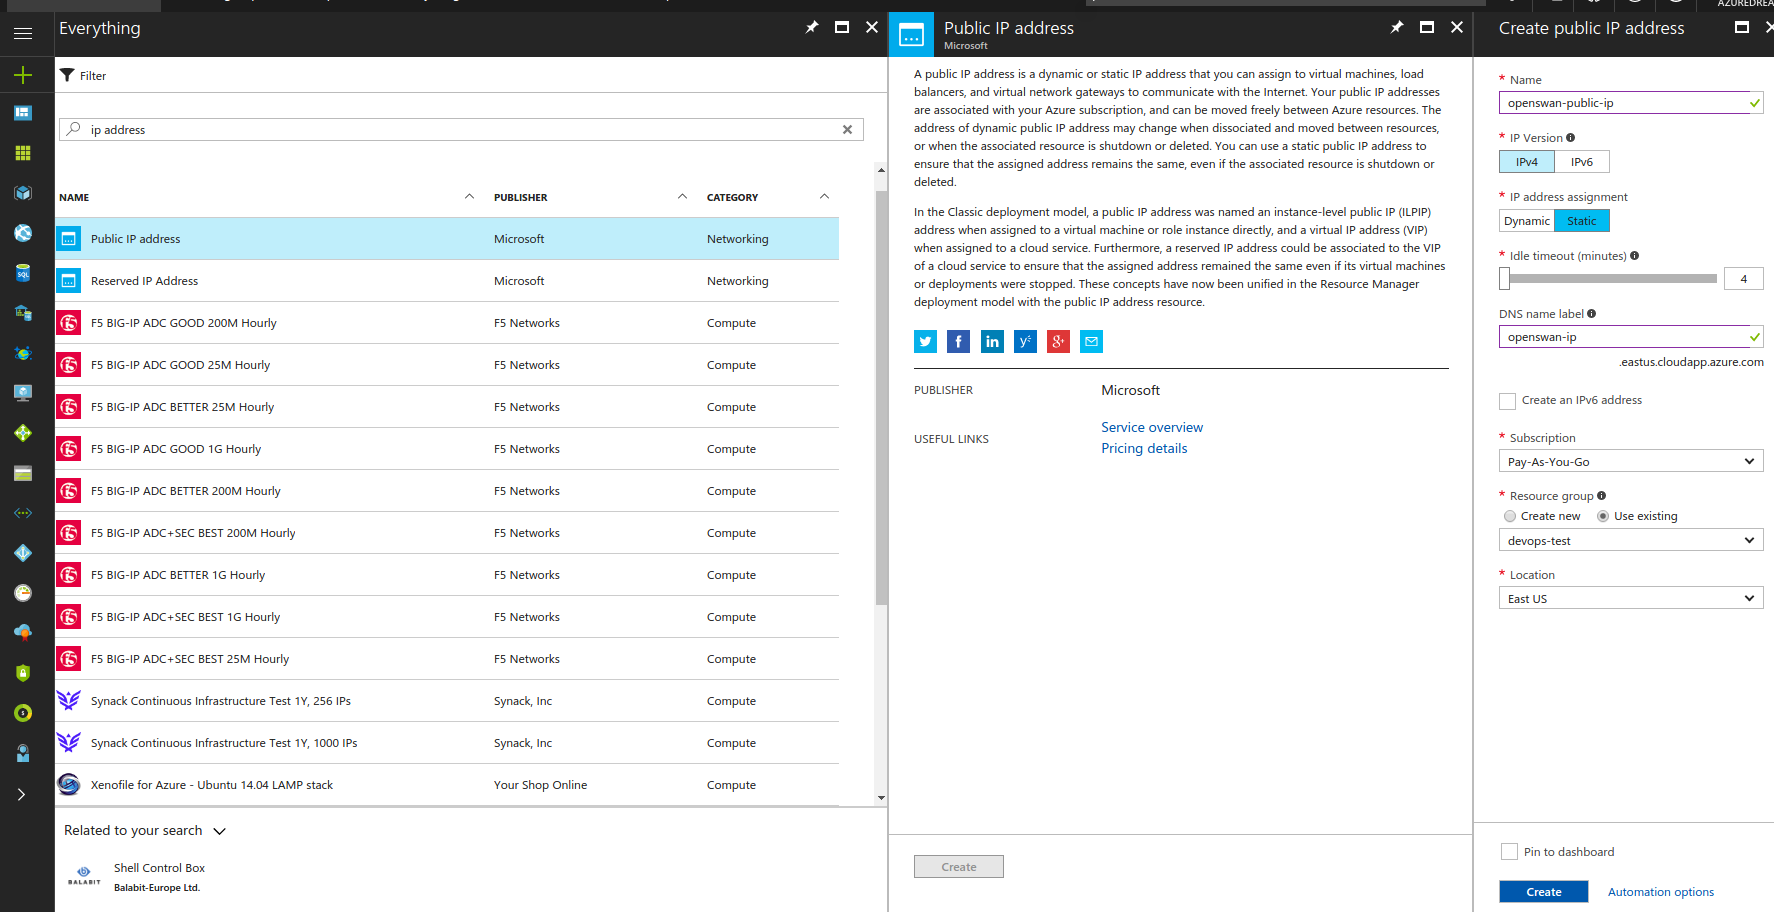Click the Name field 'openswan-public-ip'
1774x912 pixels.
(1631, 103)
